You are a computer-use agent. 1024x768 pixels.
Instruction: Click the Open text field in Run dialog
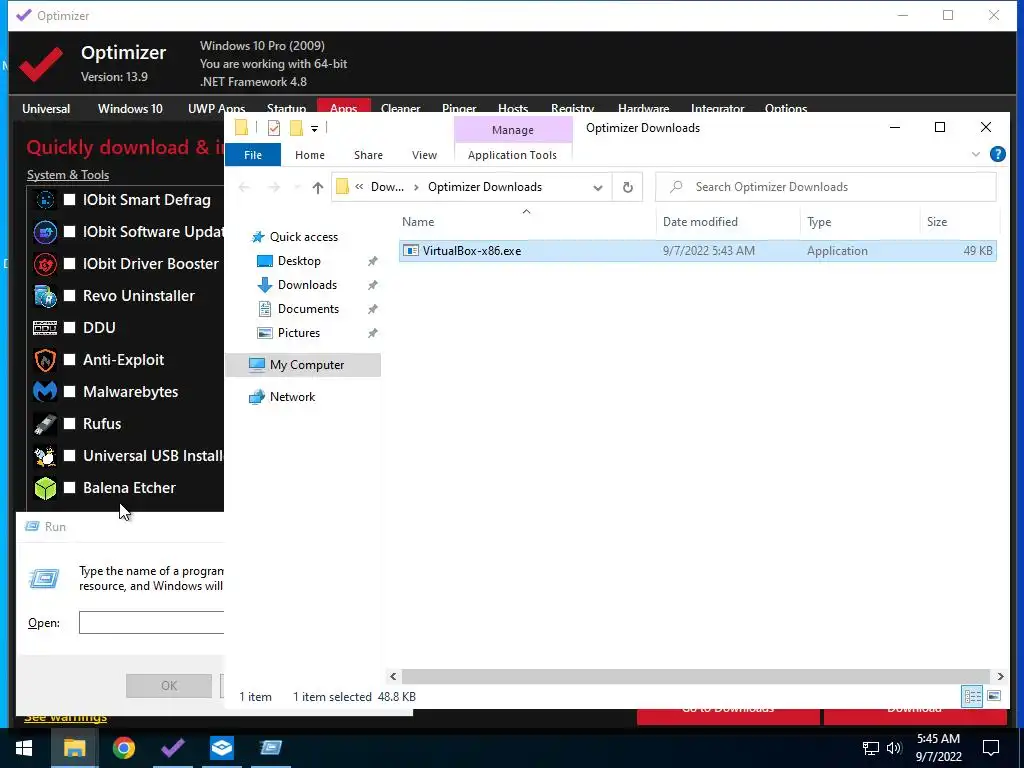click(152, 622)
